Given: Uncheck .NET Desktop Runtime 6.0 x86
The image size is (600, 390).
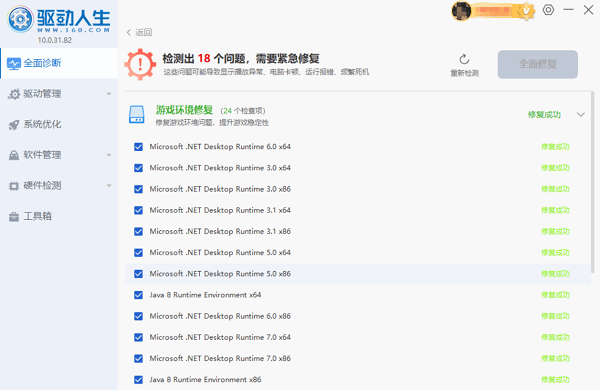Looking at the screenshot, I should [139, 316].
